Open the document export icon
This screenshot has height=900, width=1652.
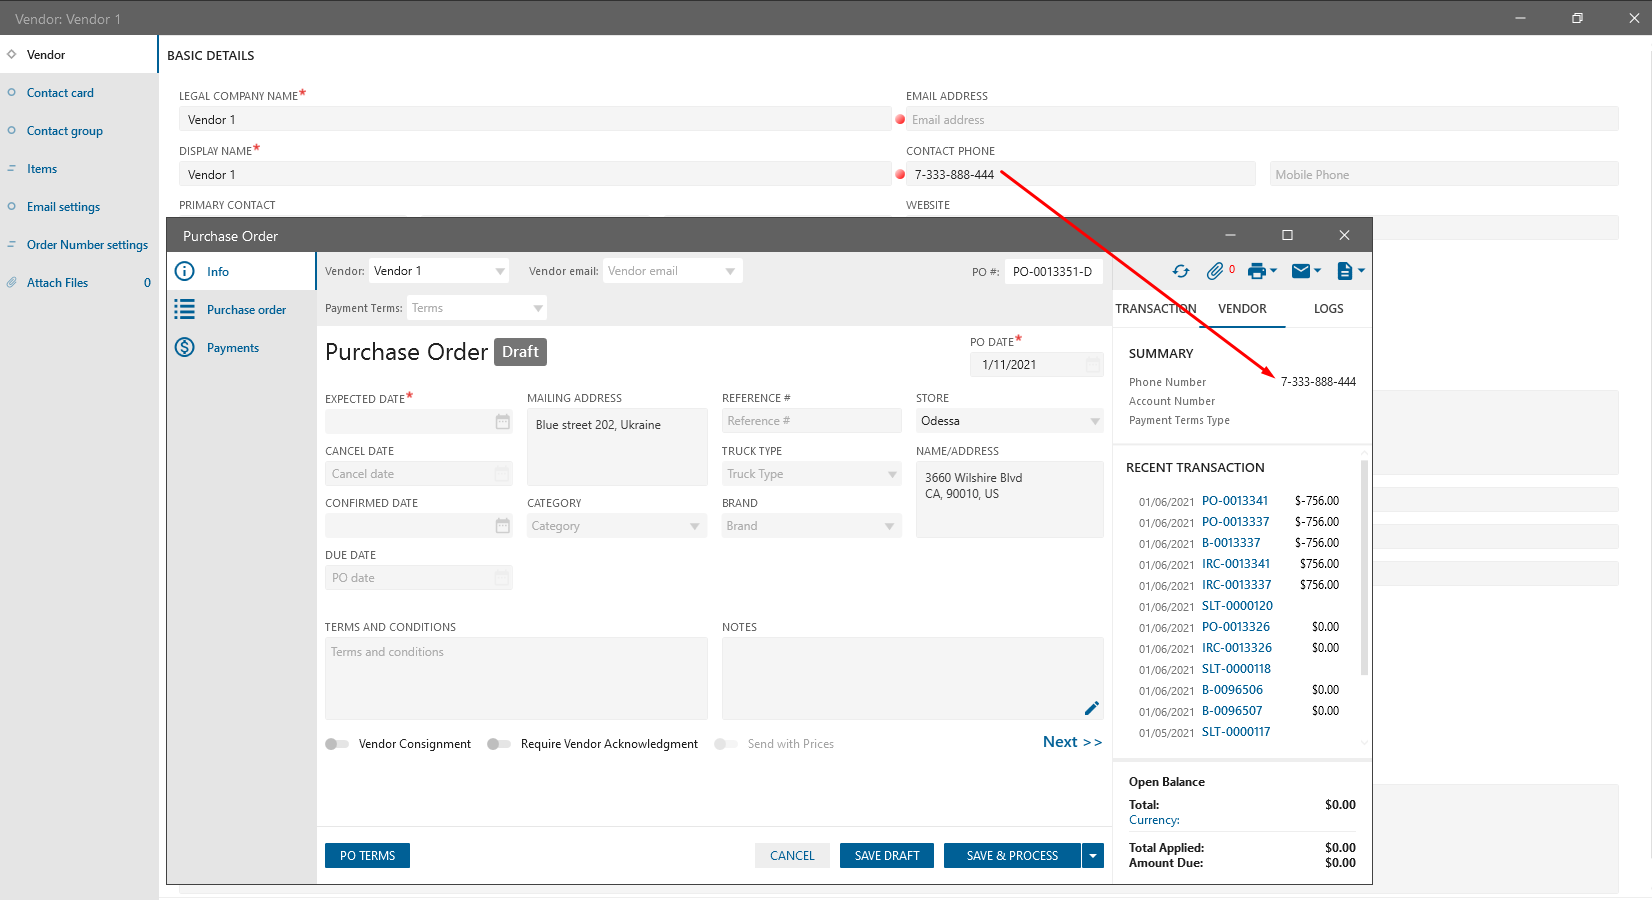1345,271
